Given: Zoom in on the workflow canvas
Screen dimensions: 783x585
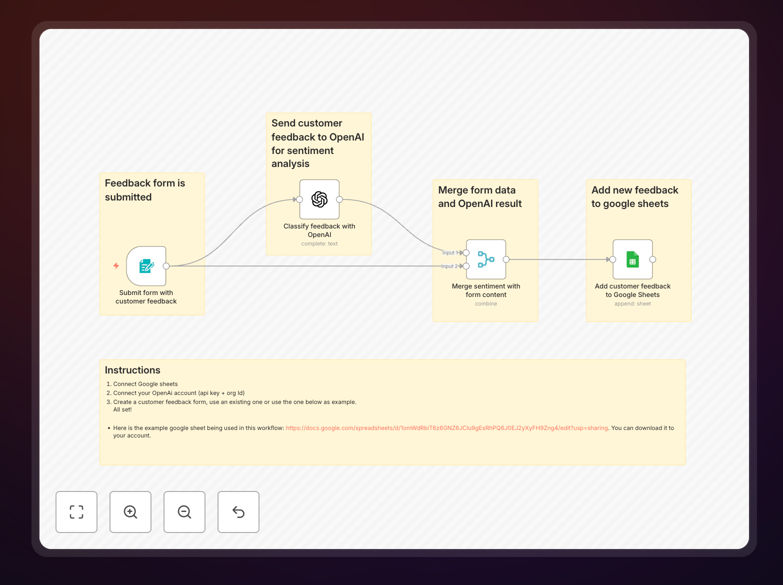Looking at the screenshot, I should pyautogui.click(x=130, y=512).
